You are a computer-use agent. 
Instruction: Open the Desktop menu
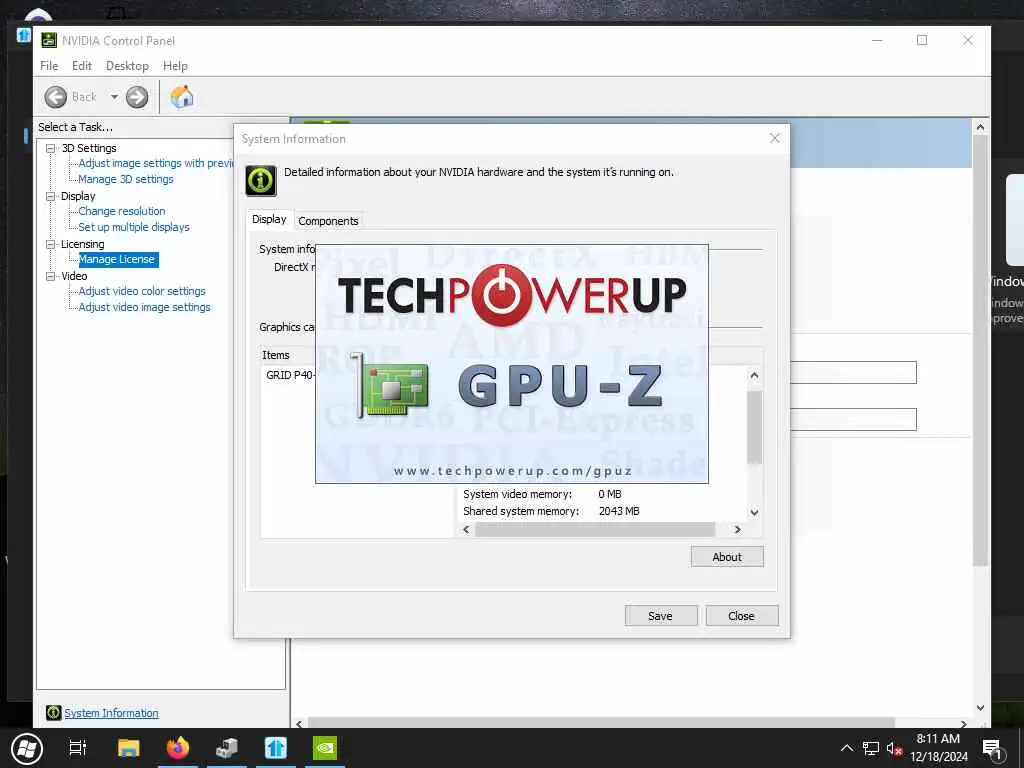[x=127, y=66]
